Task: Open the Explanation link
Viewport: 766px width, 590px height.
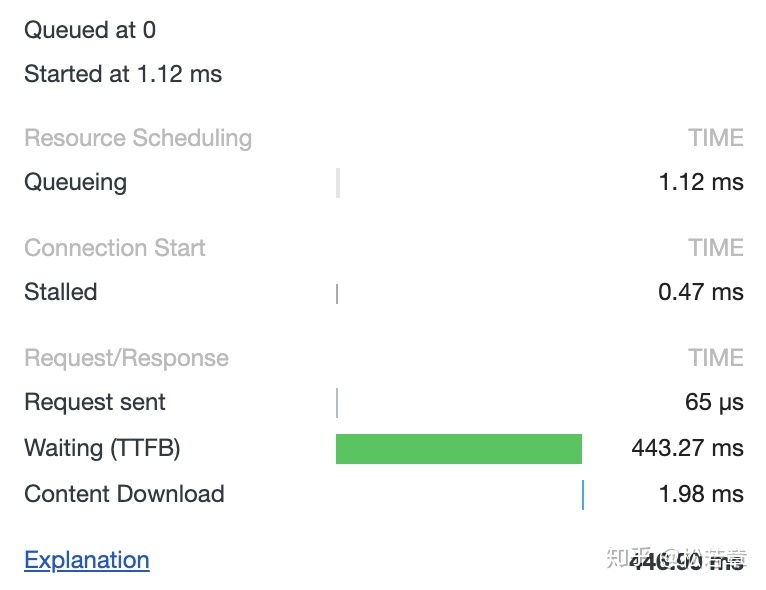Action: point(87,560)
